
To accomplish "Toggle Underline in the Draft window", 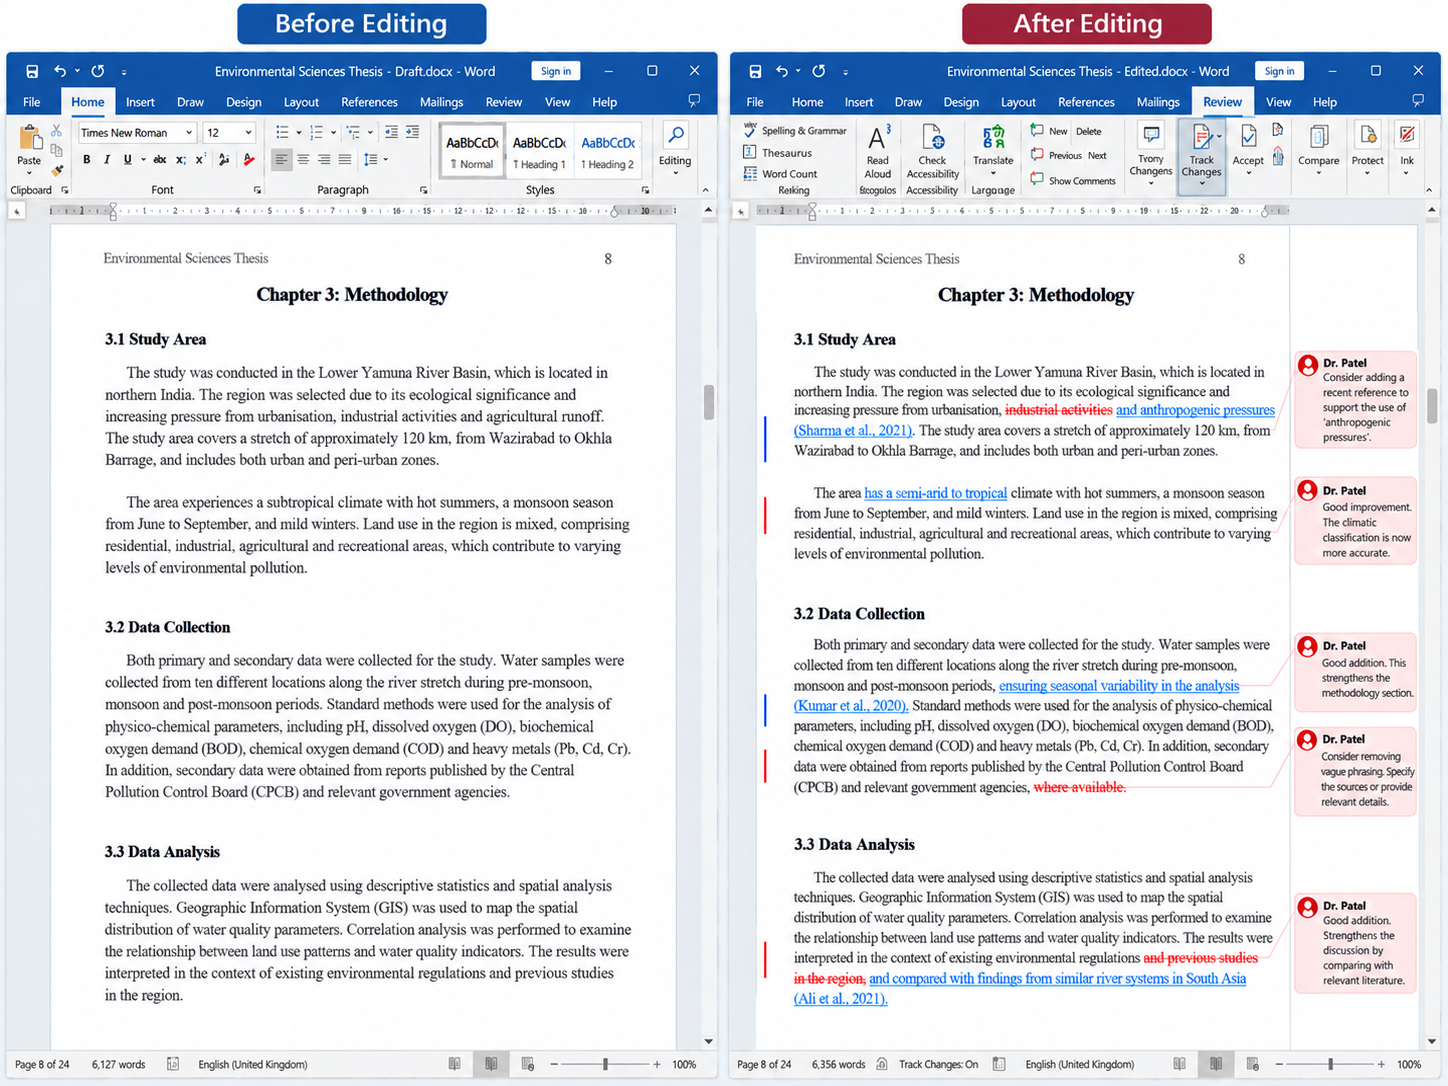I will [x=127, y=160].
